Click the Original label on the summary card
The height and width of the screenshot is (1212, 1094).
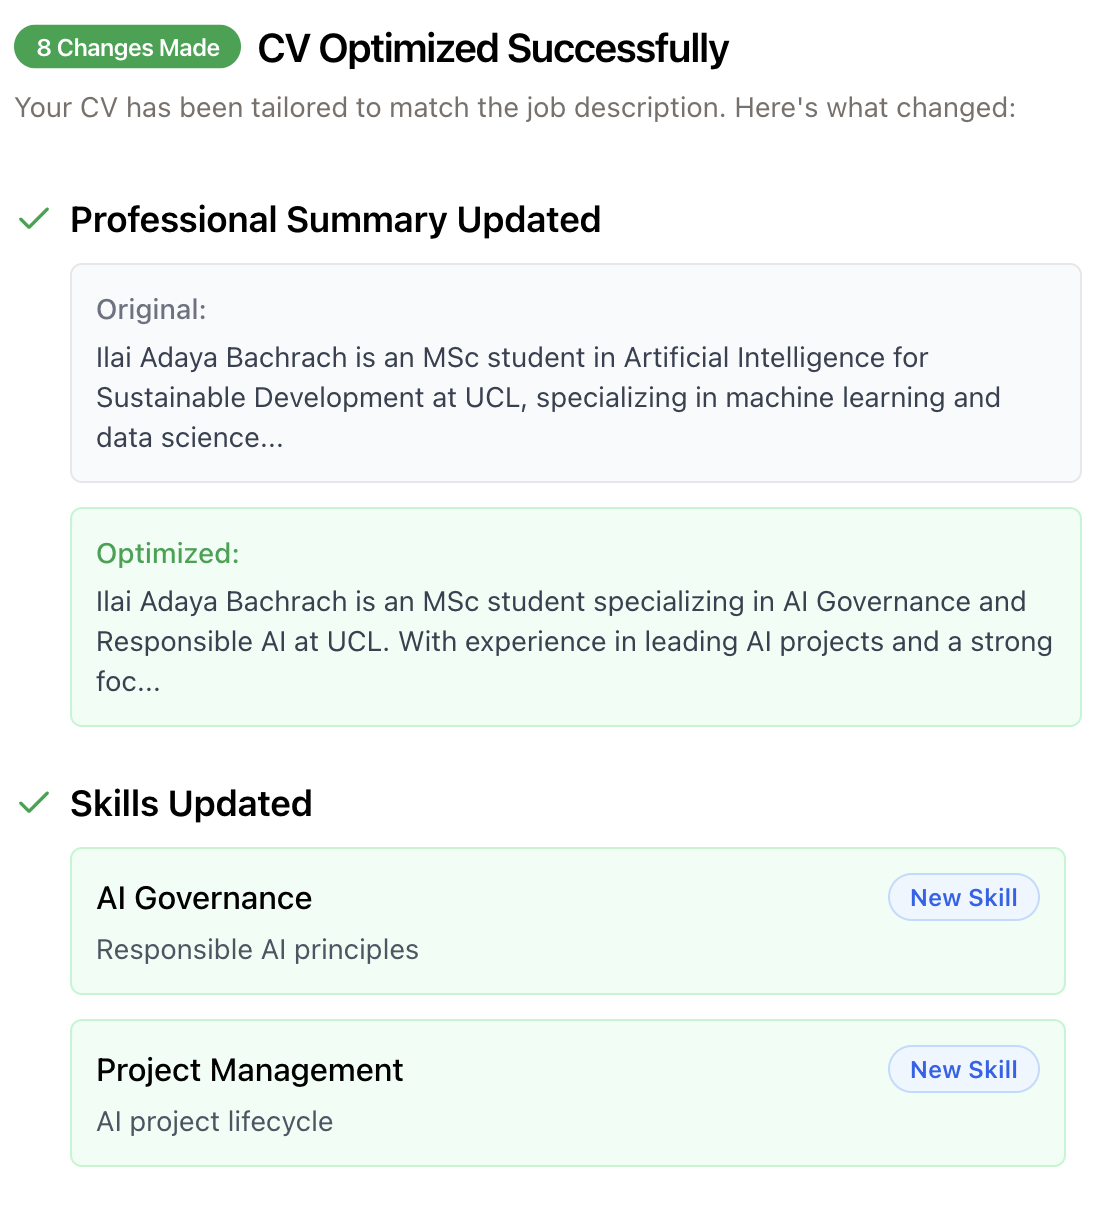coord(150,310)
